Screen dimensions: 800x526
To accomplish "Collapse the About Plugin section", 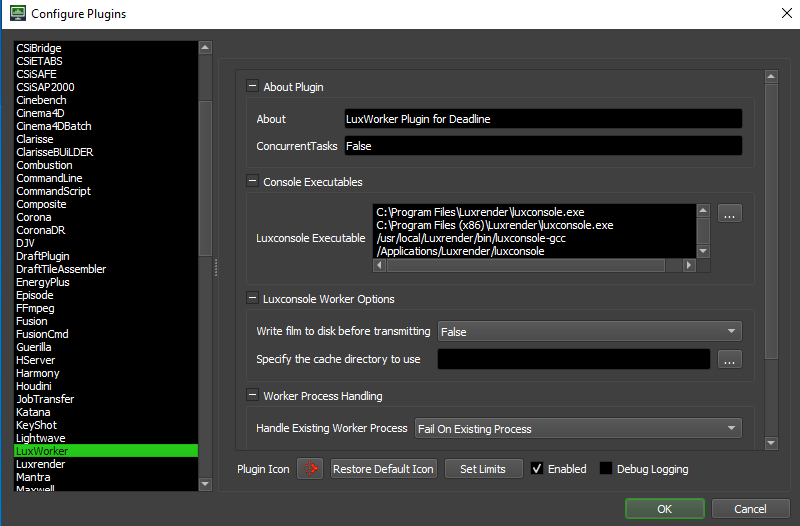I will click(252, 87).
